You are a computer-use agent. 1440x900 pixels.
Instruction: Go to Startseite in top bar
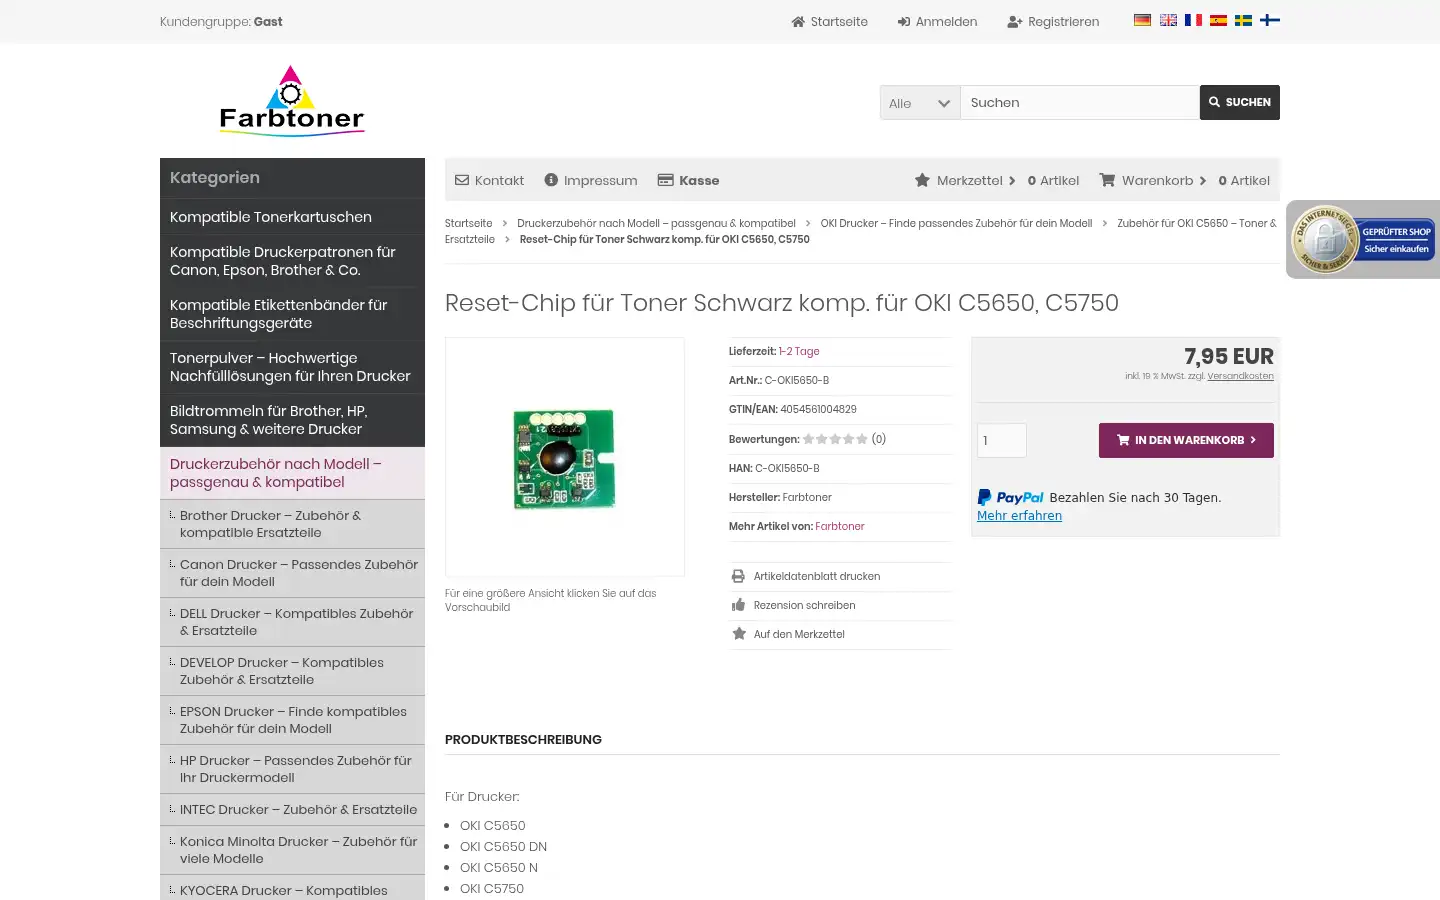[x=830, y=21]
